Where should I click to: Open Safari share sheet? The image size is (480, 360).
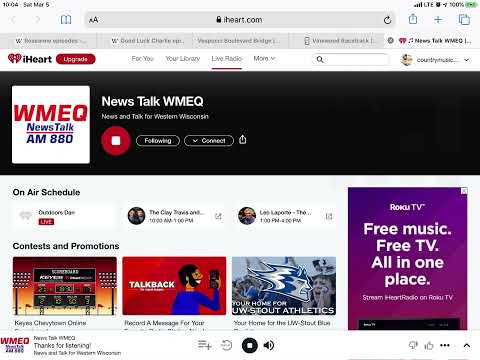(x=413, y=19)
